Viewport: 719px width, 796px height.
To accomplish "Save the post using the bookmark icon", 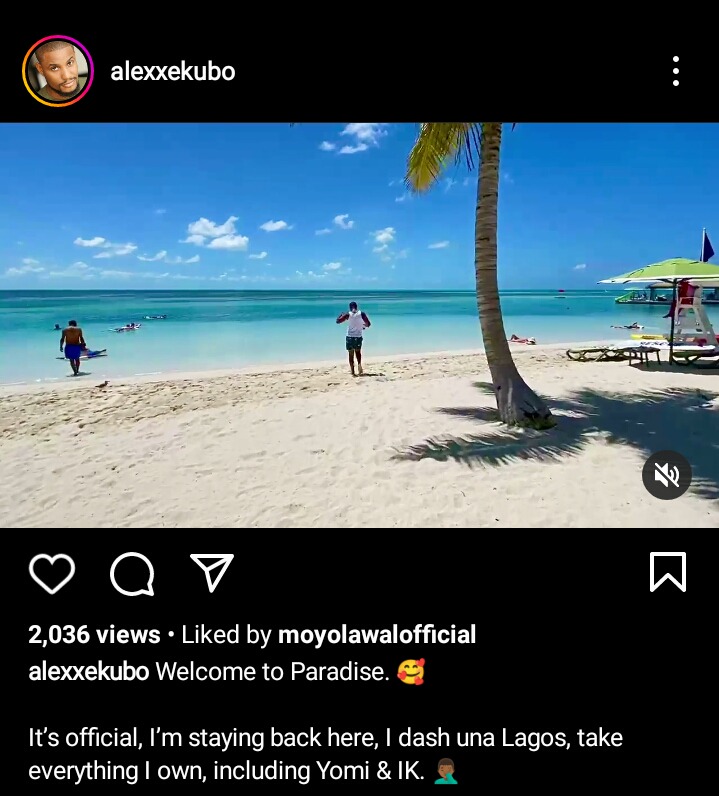I will pyautogui.click(x=668, y=572).
